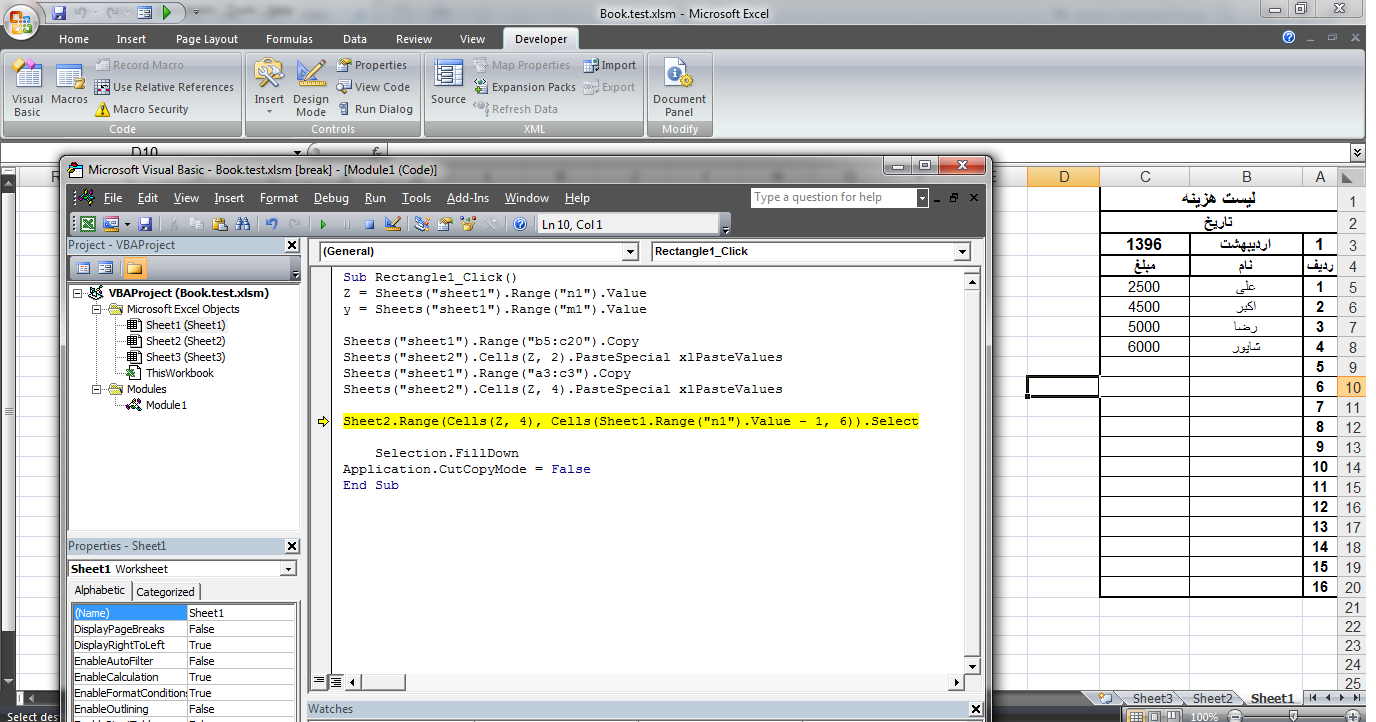Open the Object Browser toolbar icon
Screen dimensions: 1376x722
(x=468, y=224)
